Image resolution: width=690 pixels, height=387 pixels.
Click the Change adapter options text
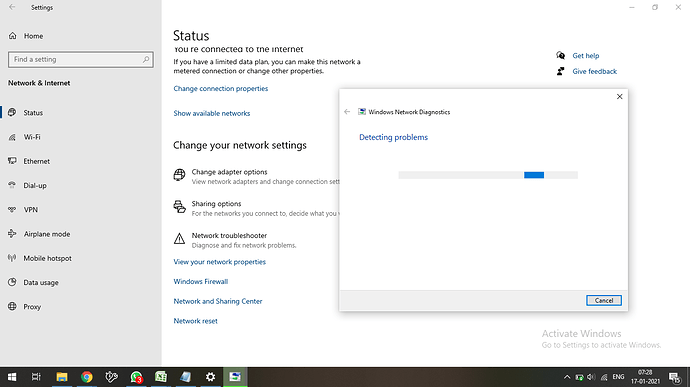click(229, 172)
